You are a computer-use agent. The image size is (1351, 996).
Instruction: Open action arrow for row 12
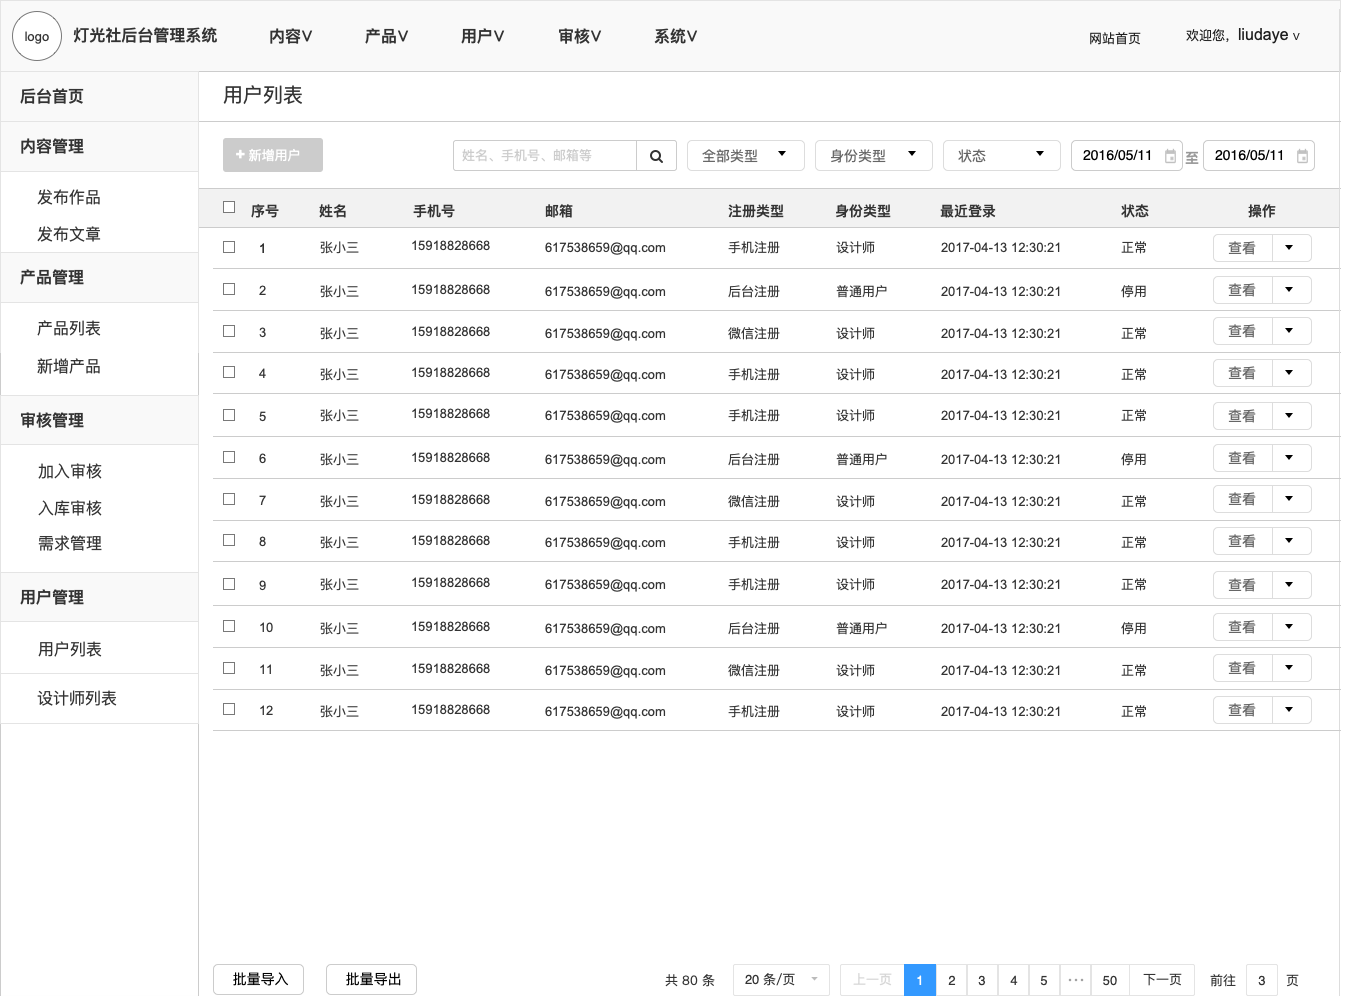tap(1290, 710)
